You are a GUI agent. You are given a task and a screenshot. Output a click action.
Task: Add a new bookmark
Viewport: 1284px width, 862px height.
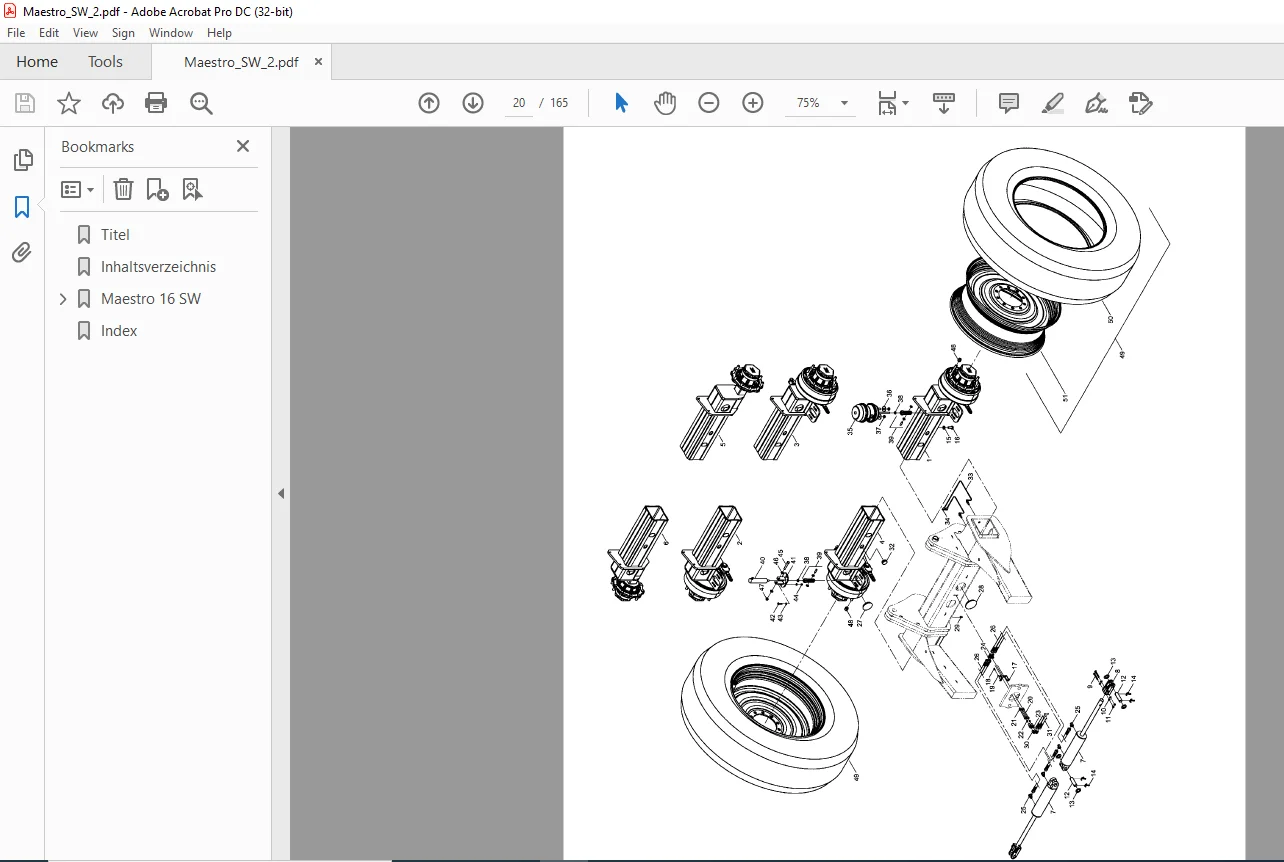pos(158,189)
